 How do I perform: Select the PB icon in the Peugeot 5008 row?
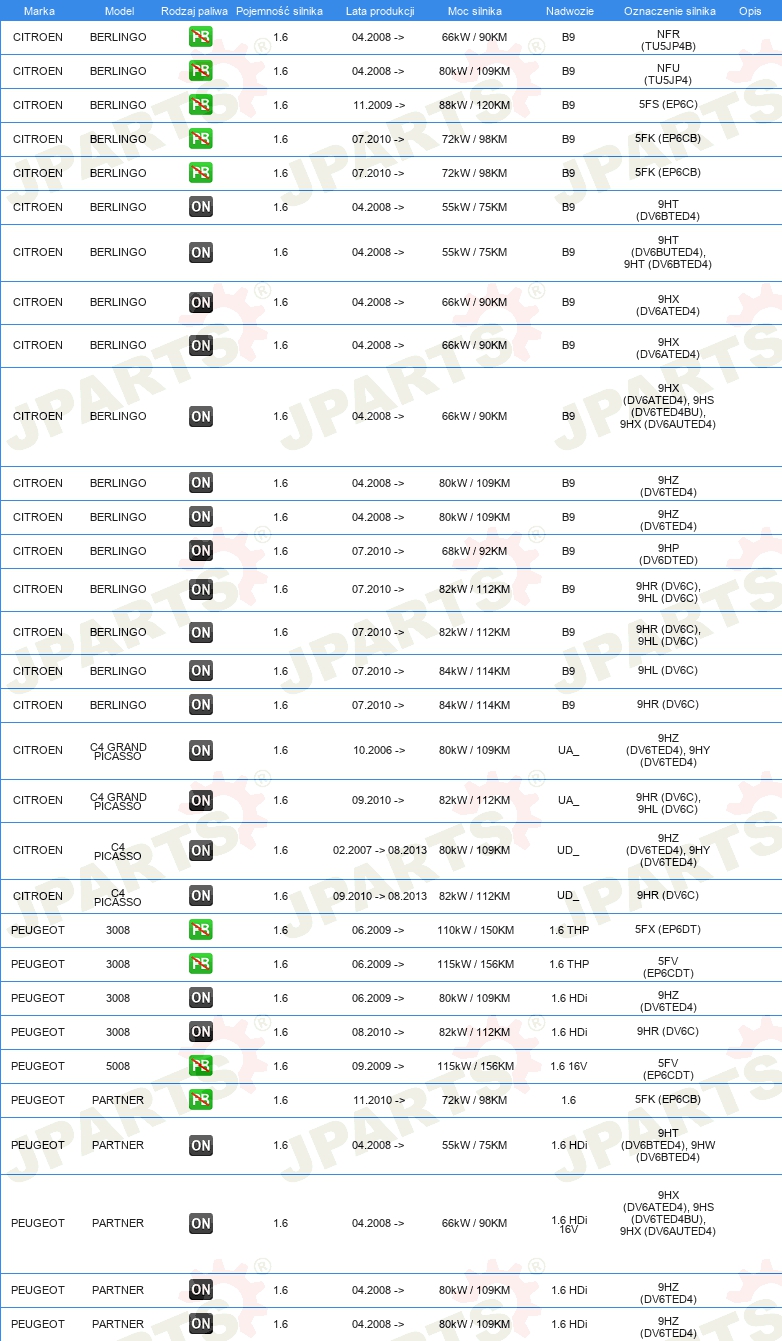coord(200,1066)
